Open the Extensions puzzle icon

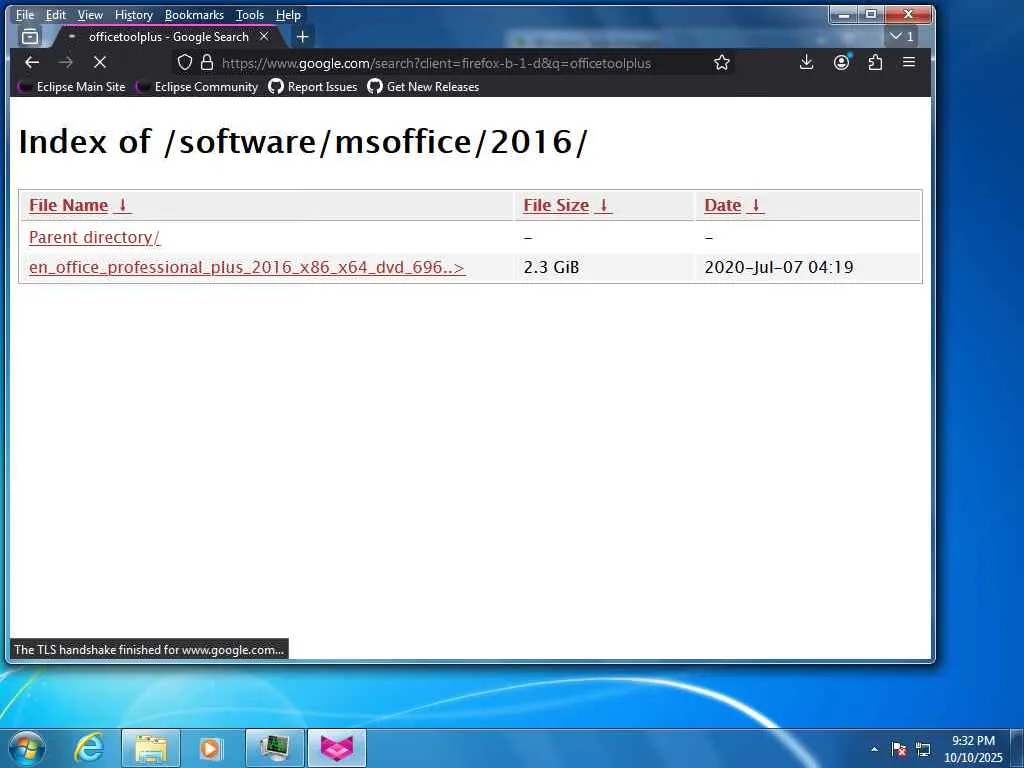point(875,62)
